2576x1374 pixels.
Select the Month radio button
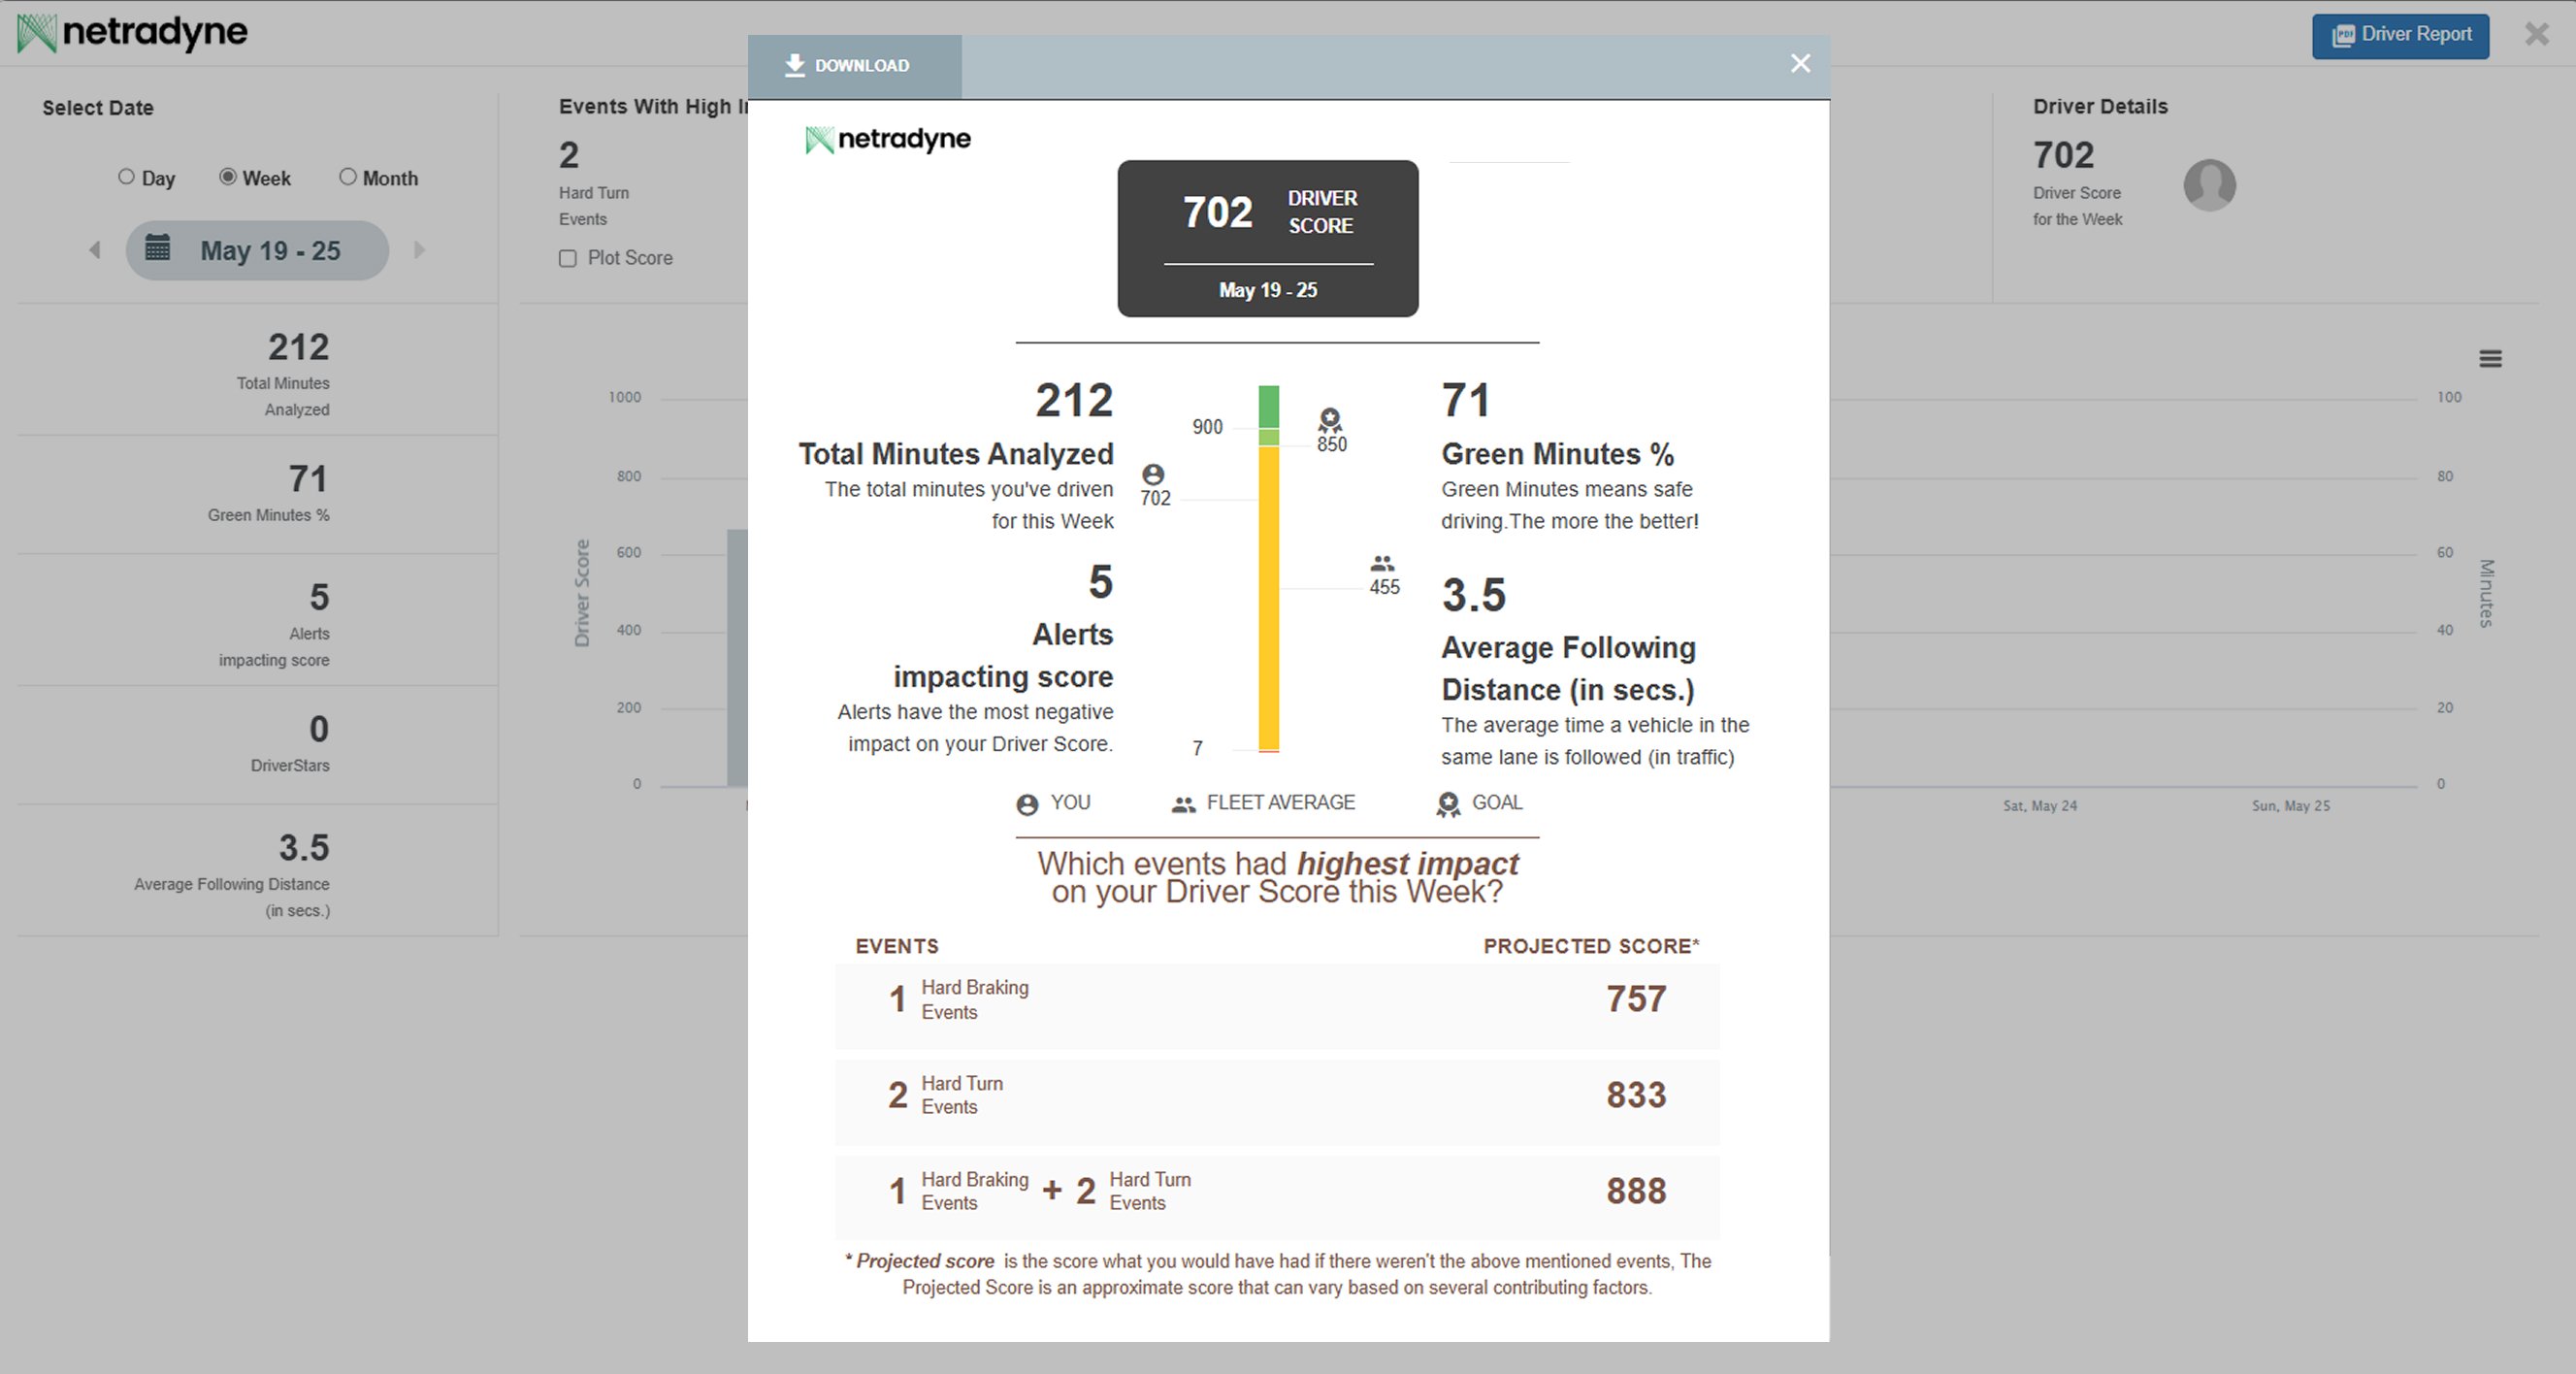pos(347,177)
